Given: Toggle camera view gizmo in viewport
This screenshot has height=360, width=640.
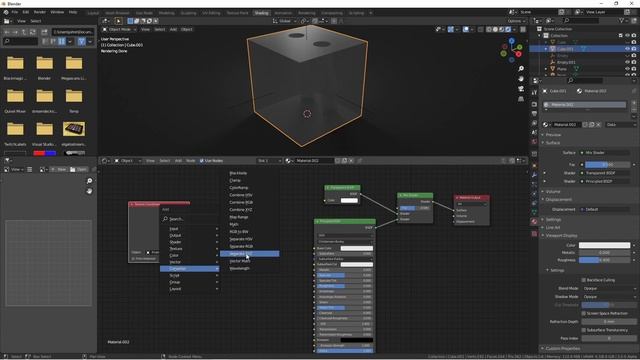Looking at the screenshot, I should pyautogui.click(x=521, y=89).
